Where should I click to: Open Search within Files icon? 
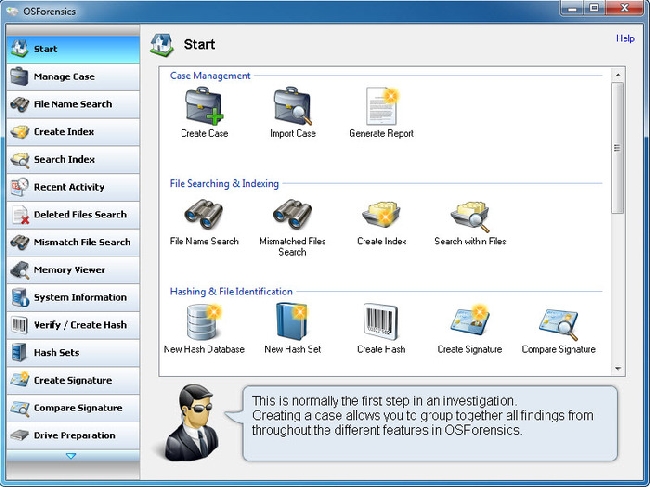coord(470,214)
